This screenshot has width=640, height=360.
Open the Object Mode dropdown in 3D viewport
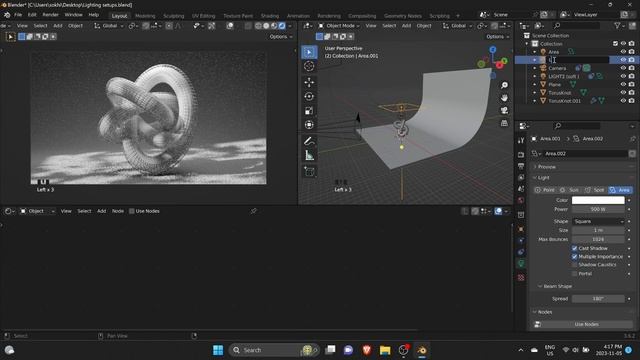coord(339,26)
